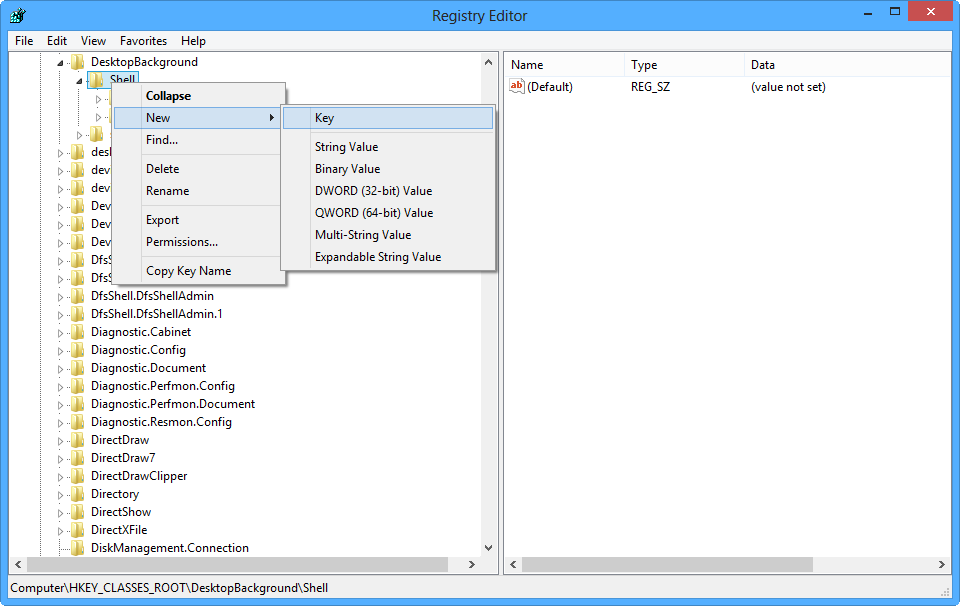
Task: Open Permissions... from the context menu
Action: point(199,242)
